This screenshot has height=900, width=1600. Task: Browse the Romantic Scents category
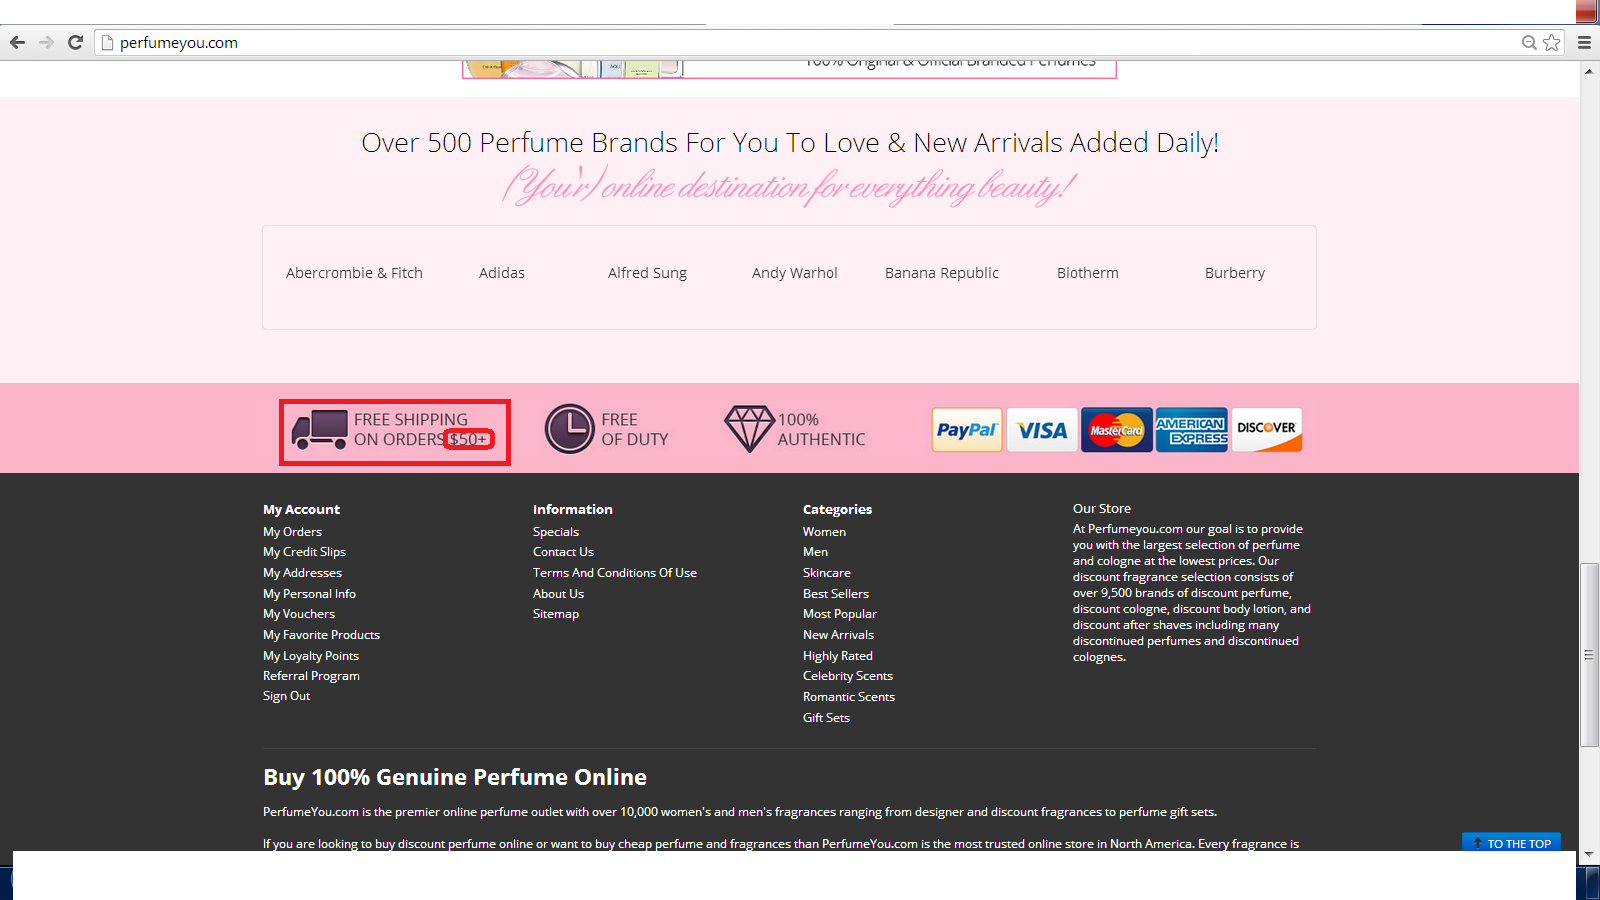(x=849, y=697)
